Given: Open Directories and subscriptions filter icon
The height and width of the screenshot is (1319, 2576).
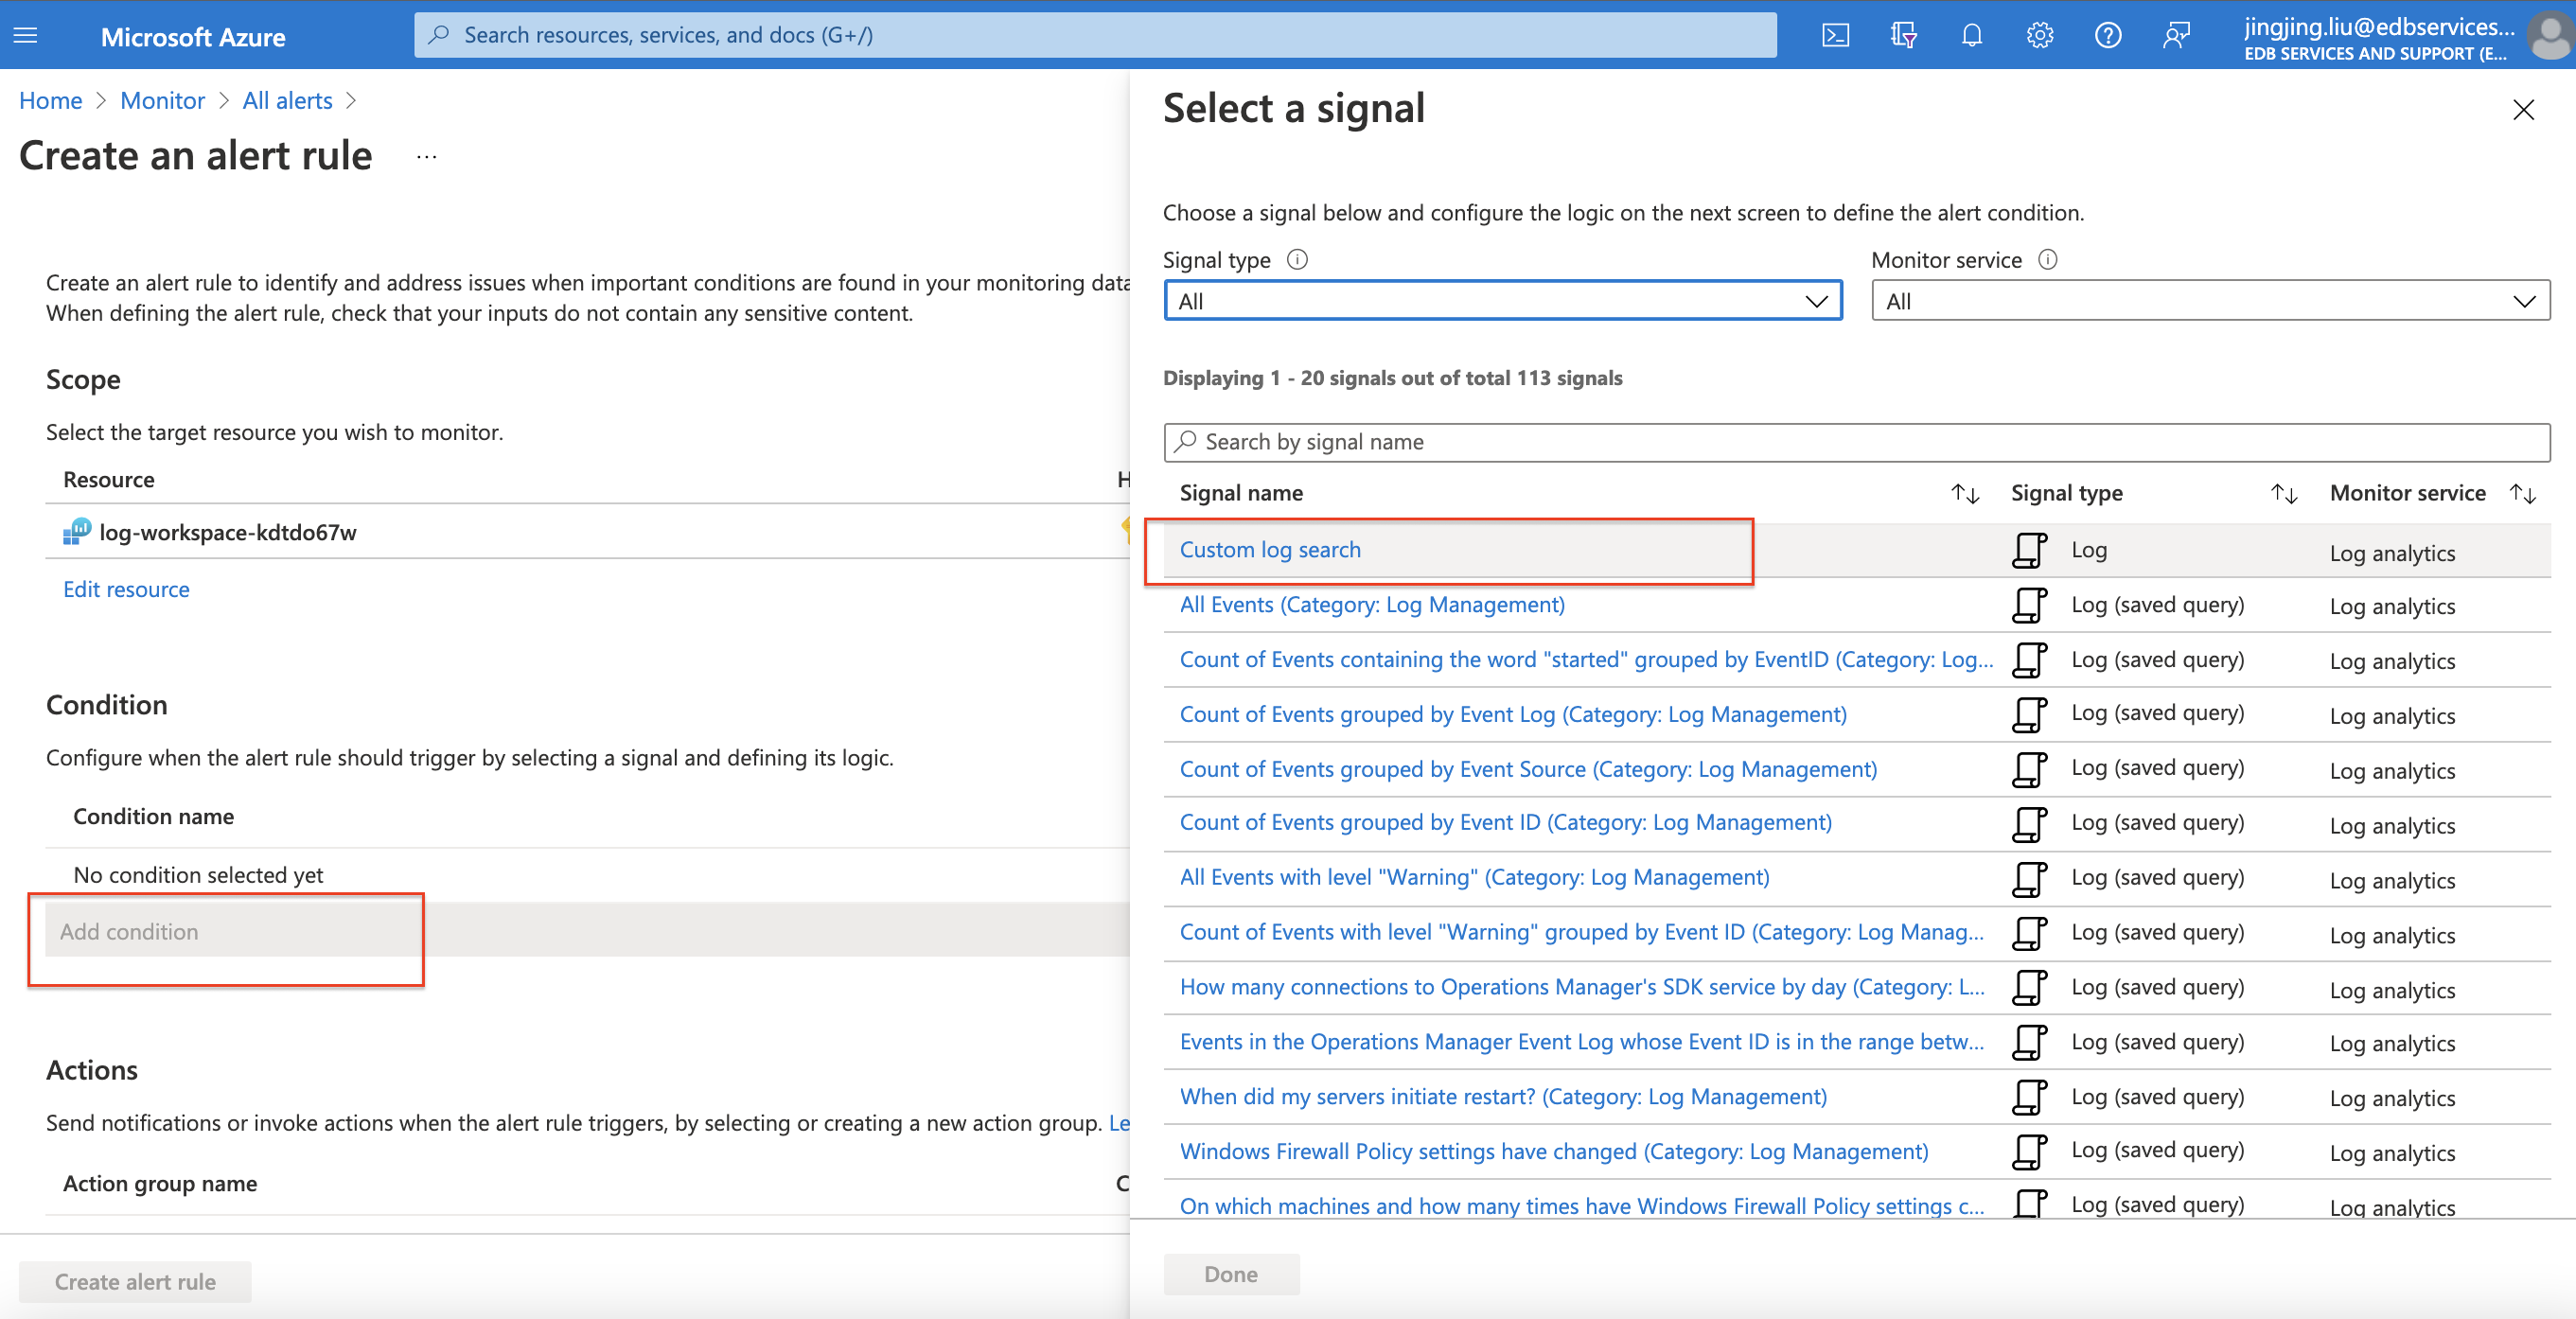Looking at the screenshot, I should pos(1903,36).
